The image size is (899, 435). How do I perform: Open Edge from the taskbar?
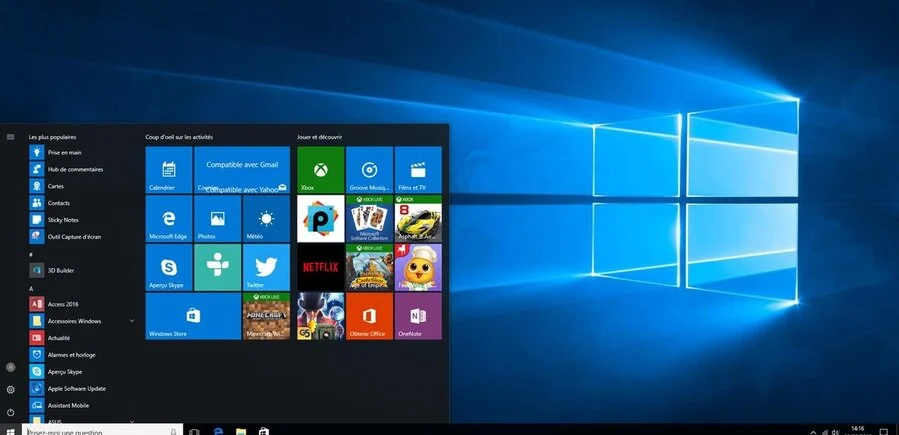pos(218,430)
